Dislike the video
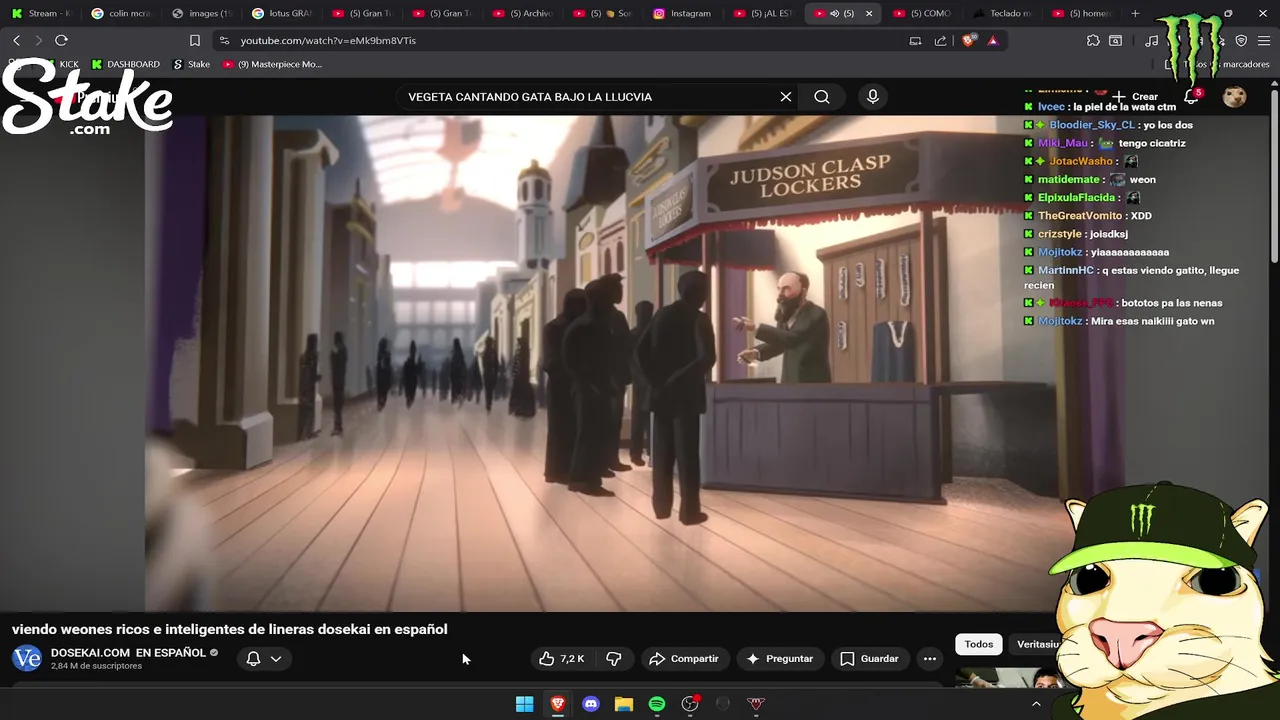 click(x=614, y=658)
